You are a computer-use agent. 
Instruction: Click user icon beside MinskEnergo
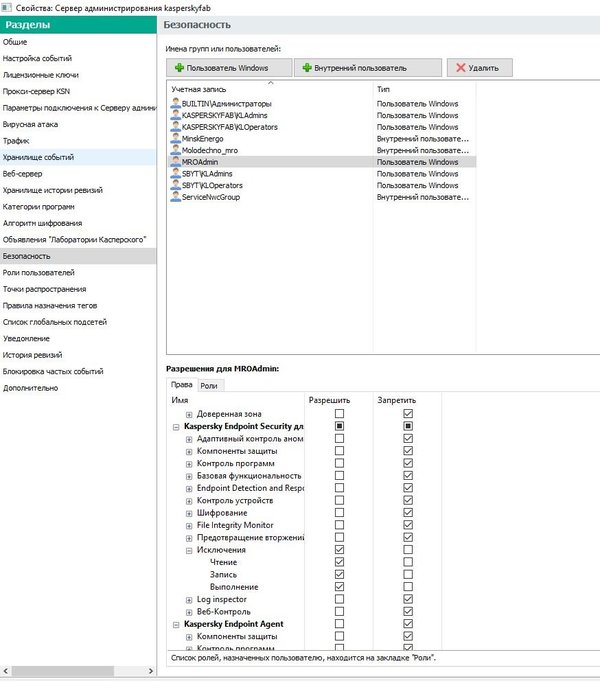coord(176,138)
